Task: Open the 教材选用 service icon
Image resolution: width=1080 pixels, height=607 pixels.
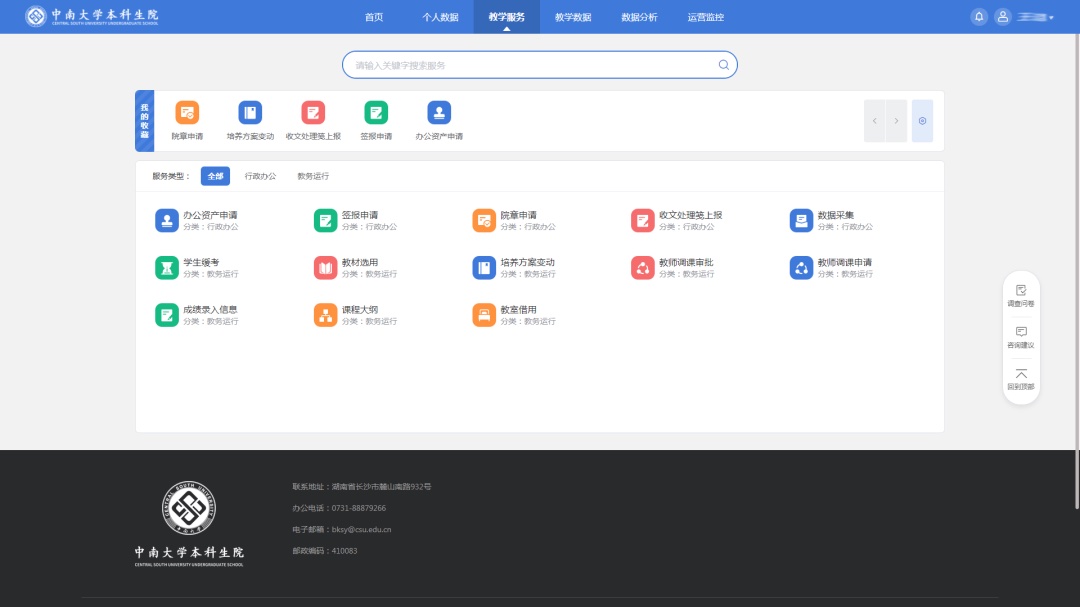Action: point(325,268)
